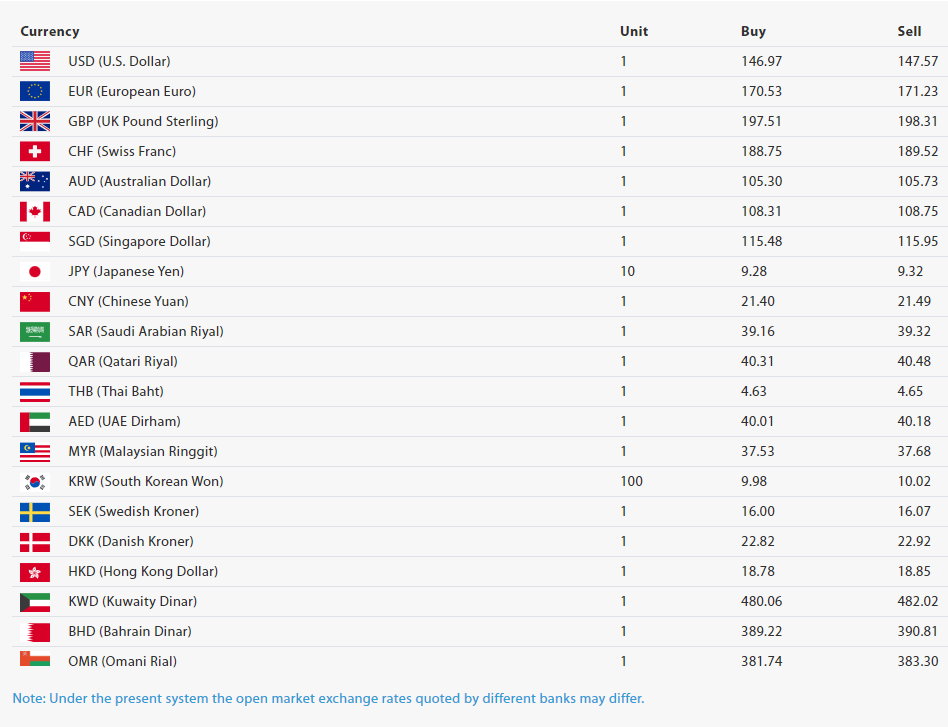Click the Swiss flag icon

pos(35,151)
